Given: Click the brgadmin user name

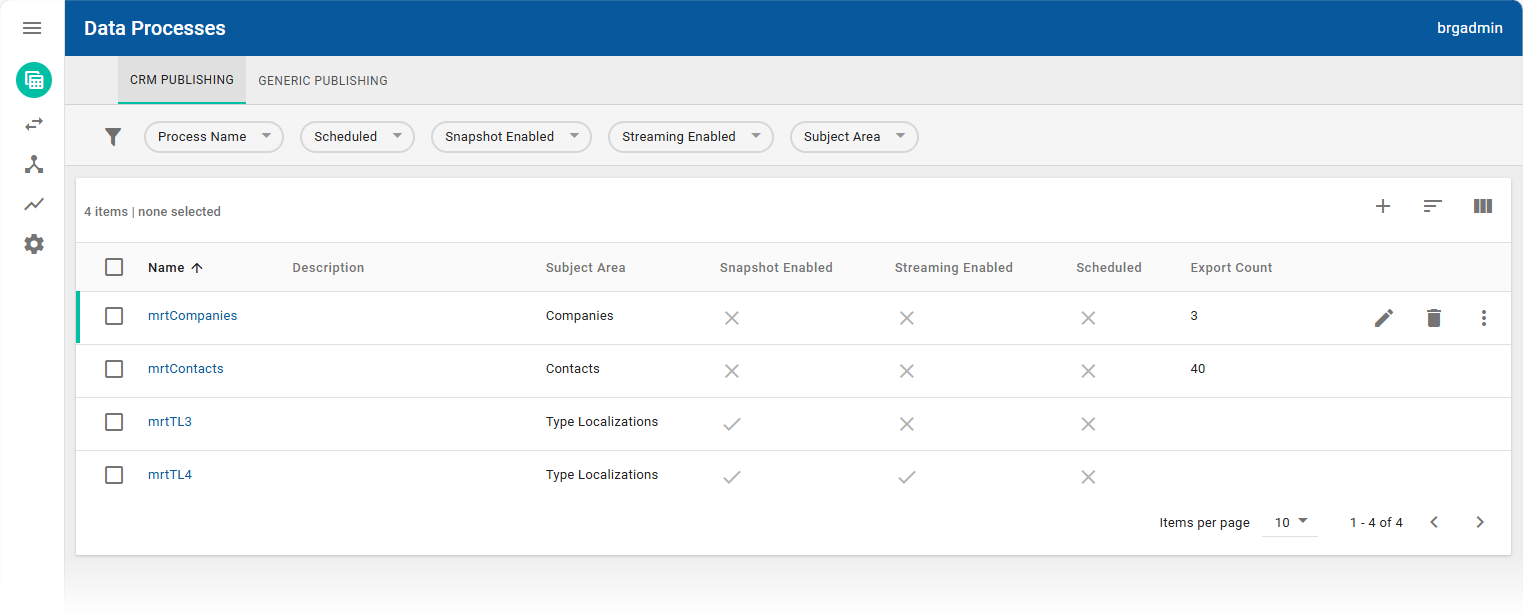Looking at the screenshot, I should pos(1469,28).
